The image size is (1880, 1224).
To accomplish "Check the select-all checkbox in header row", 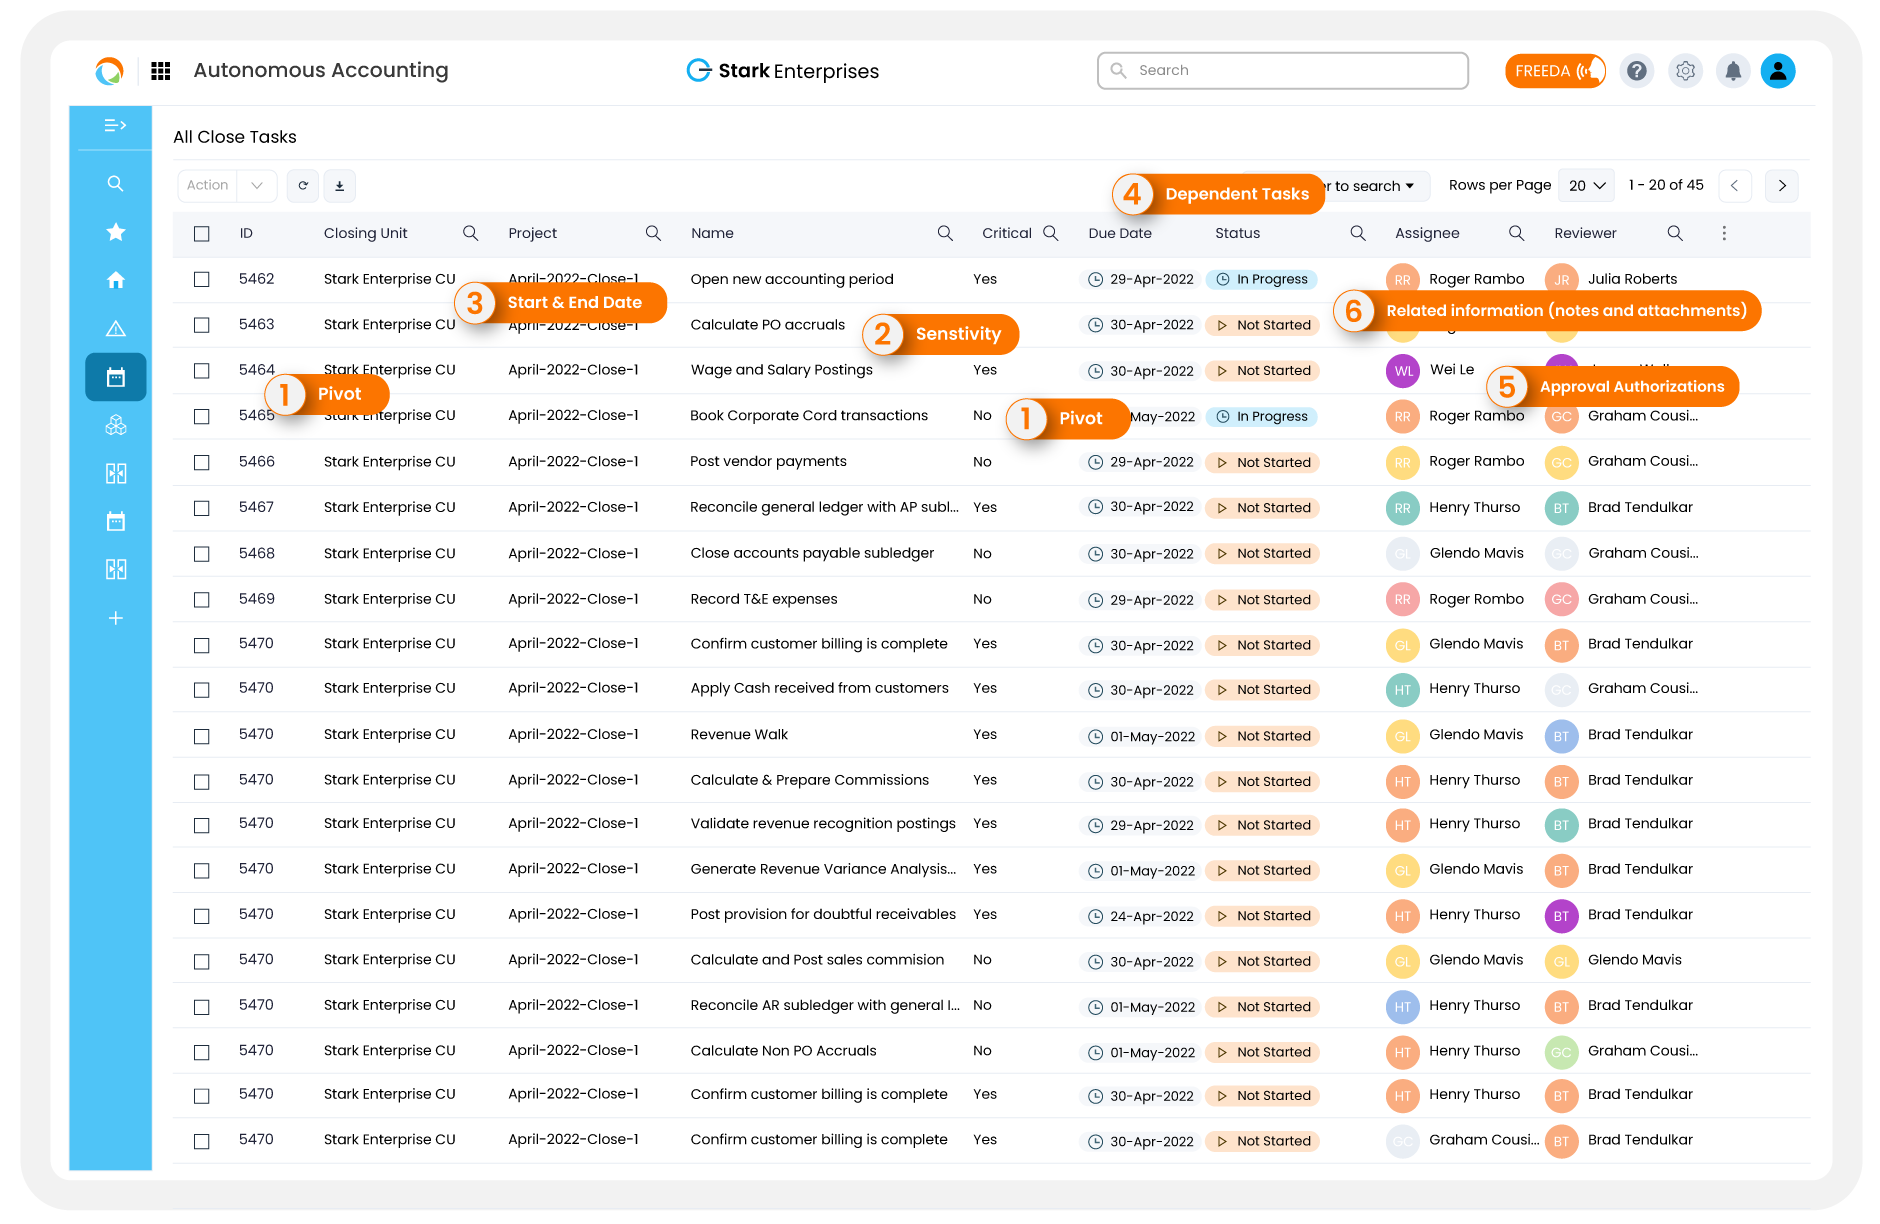I will 201,233.
